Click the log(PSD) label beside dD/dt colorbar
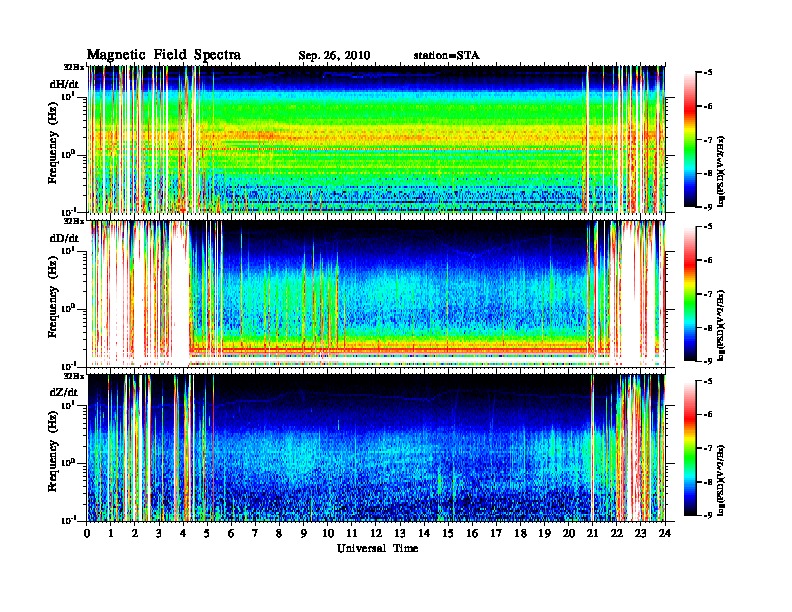This screenshot has height=612, width=792. pyautogui.click(x=721, y=326)
